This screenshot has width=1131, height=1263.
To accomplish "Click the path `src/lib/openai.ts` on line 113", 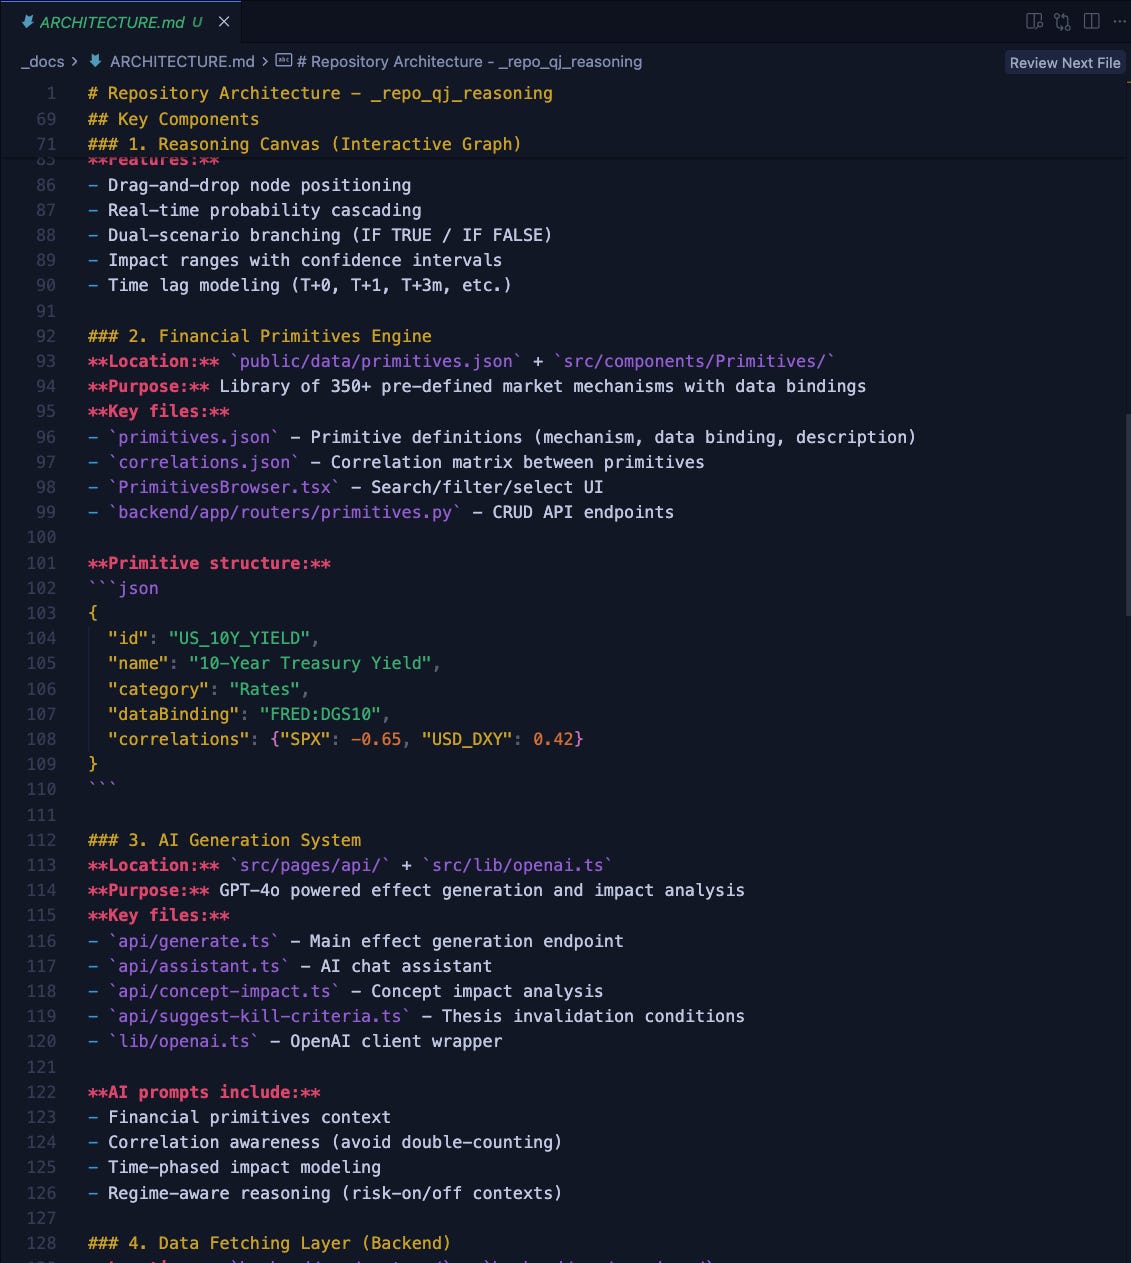I will 517,865.
